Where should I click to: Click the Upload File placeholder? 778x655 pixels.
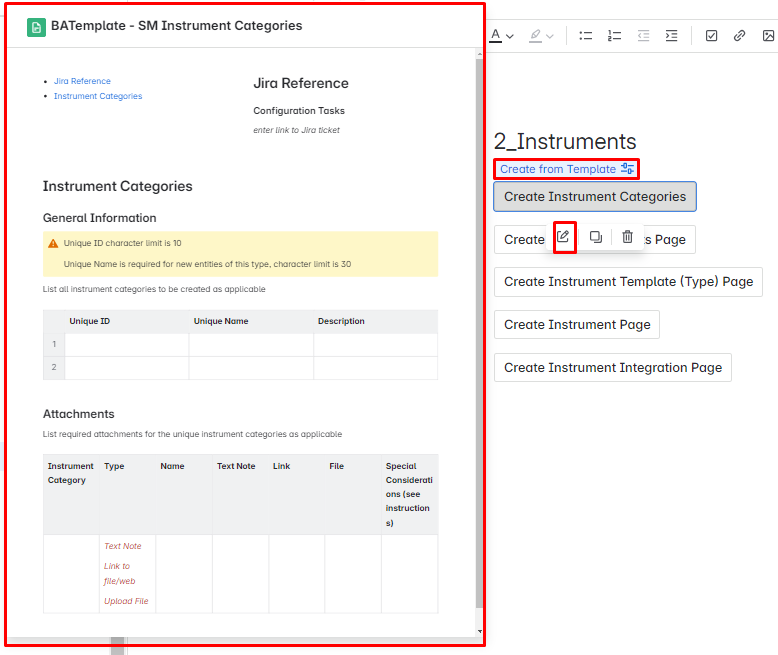pos(126,601)
